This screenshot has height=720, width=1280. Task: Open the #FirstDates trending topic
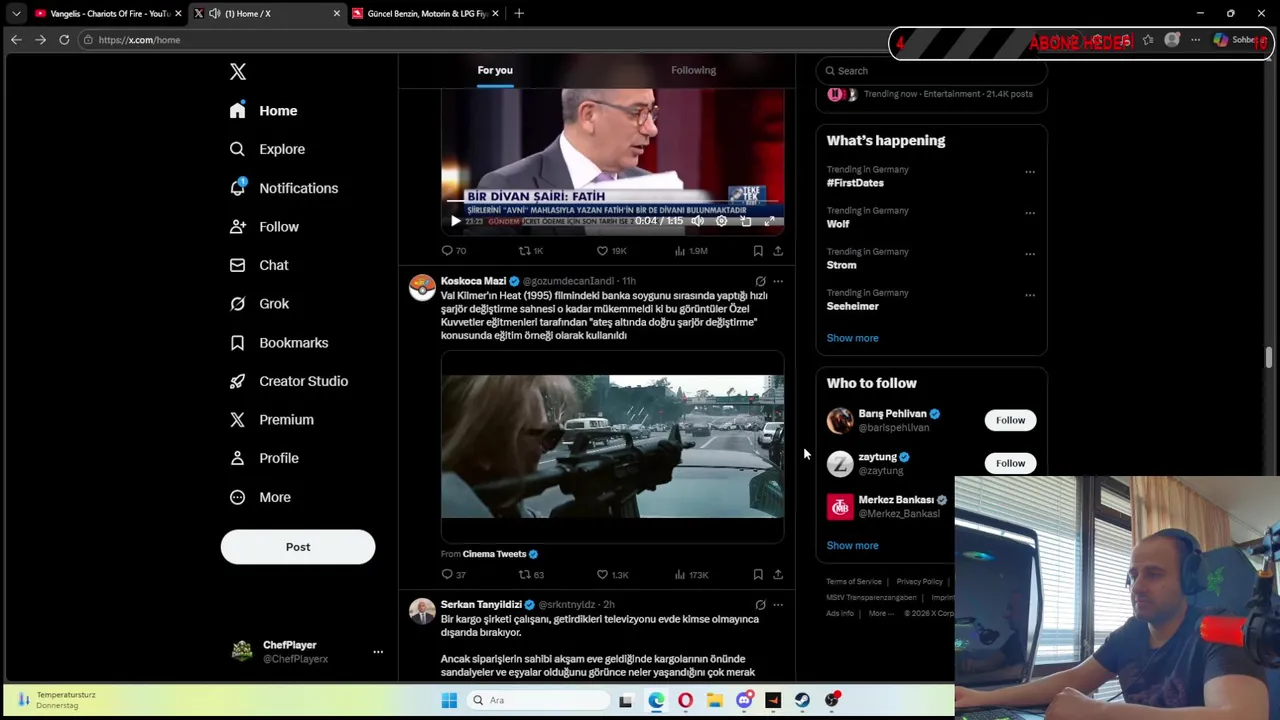tap(855, 183)
